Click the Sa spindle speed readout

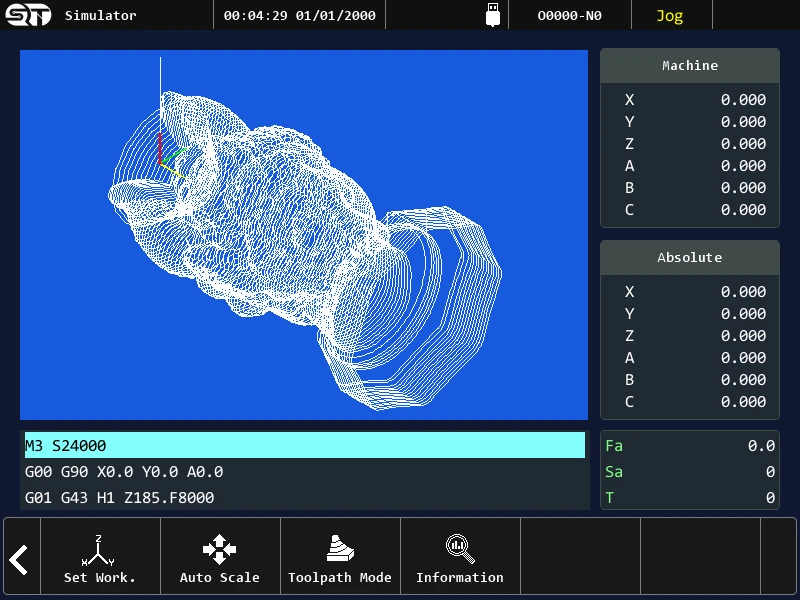point(690,471)
